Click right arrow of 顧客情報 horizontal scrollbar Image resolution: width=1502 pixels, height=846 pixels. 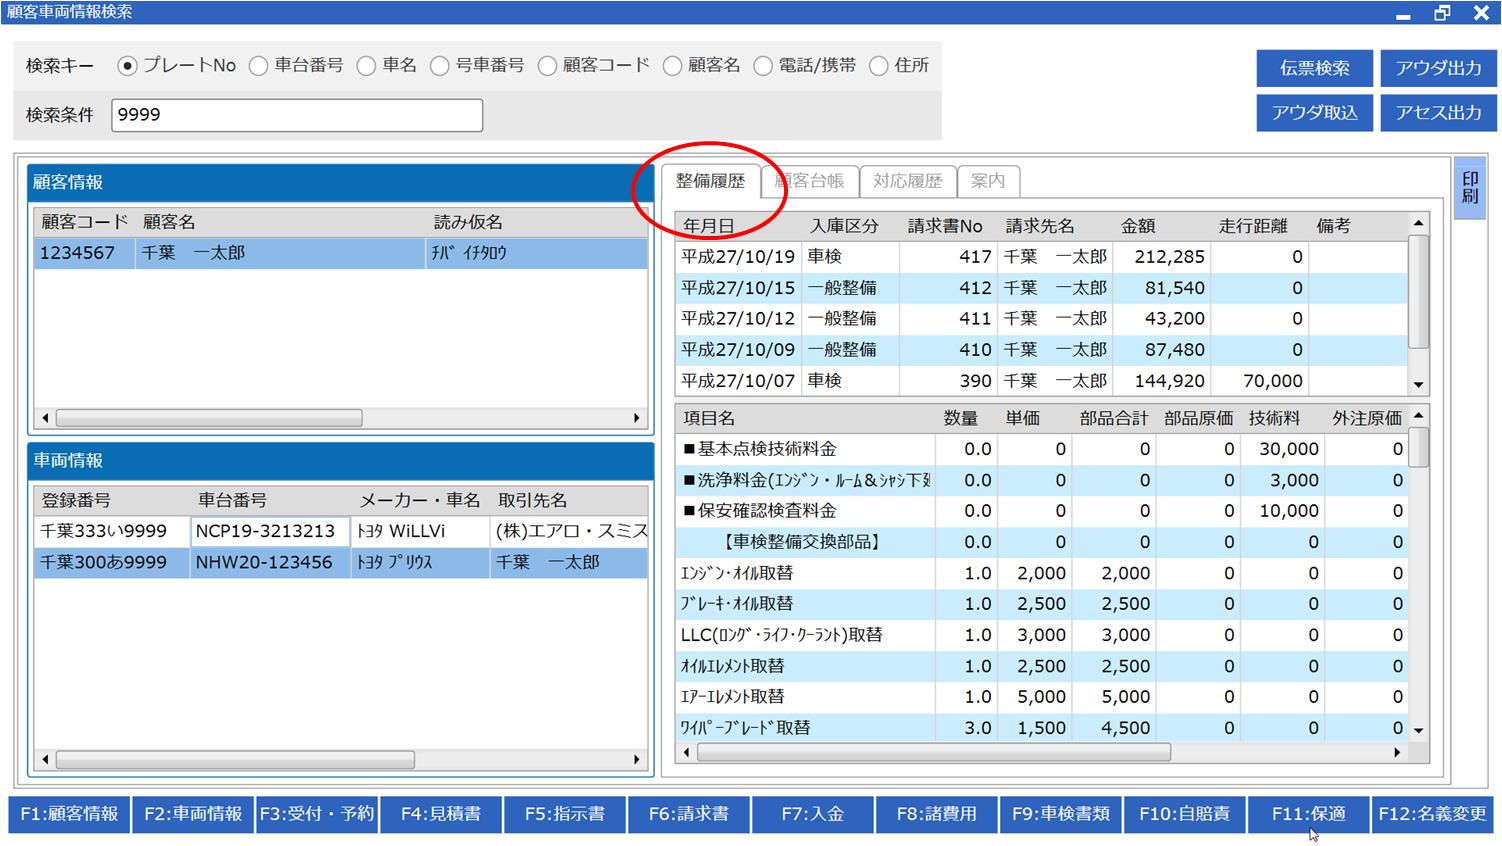tap(637, 418)
